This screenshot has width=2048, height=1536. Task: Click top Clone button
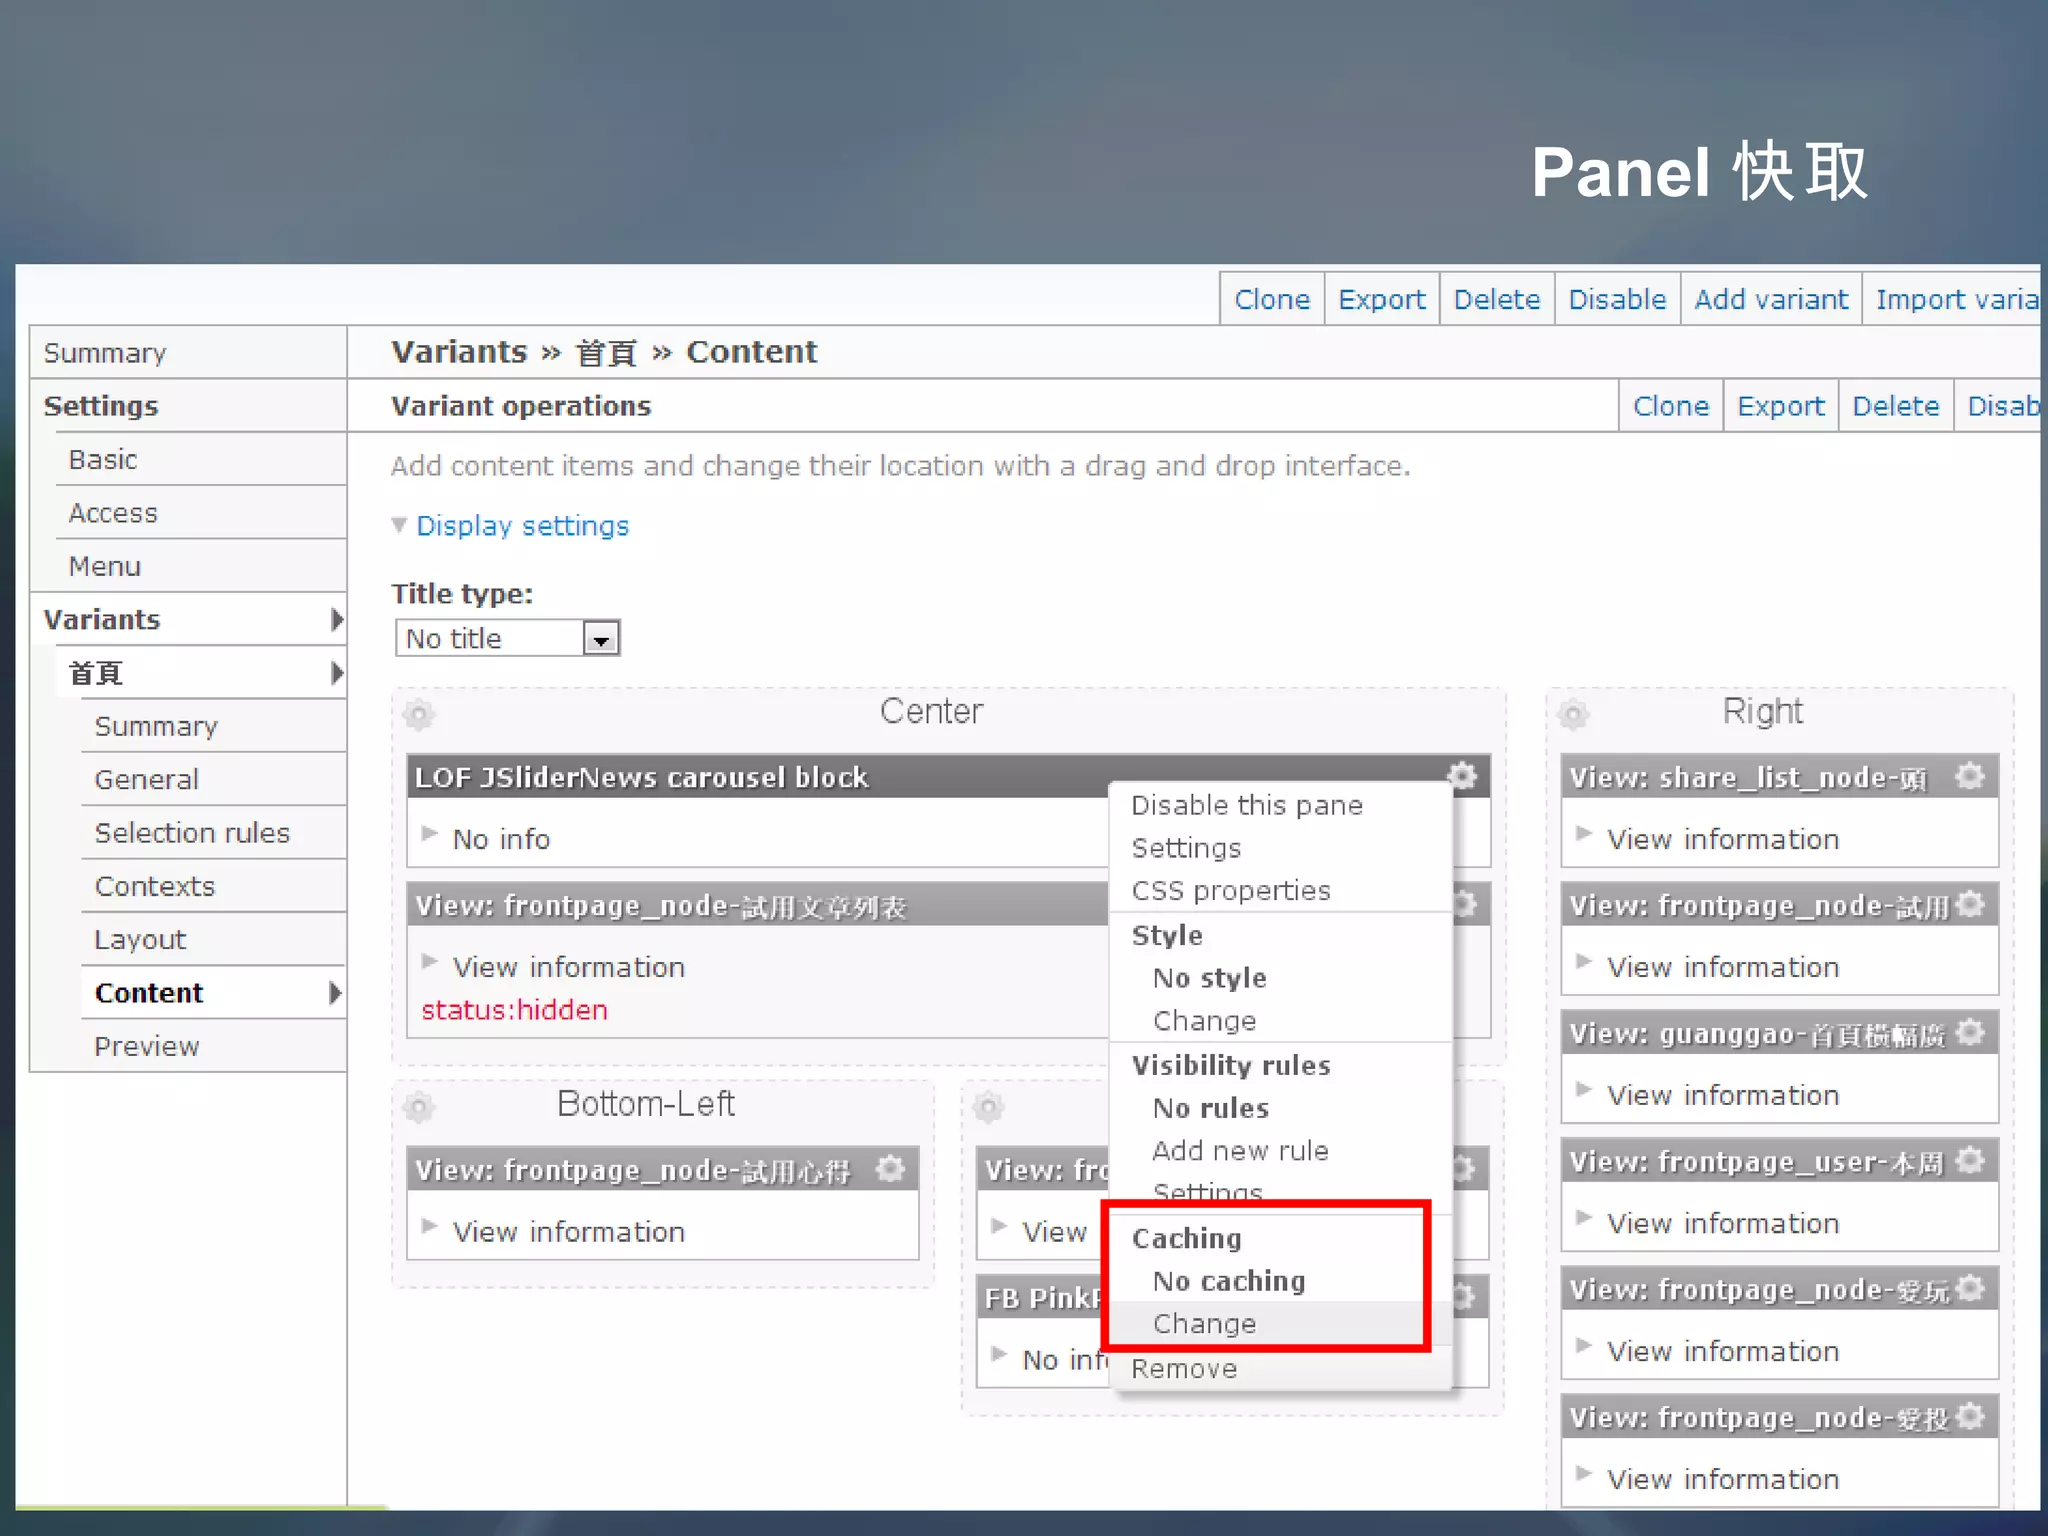(x=1272, y=299)
